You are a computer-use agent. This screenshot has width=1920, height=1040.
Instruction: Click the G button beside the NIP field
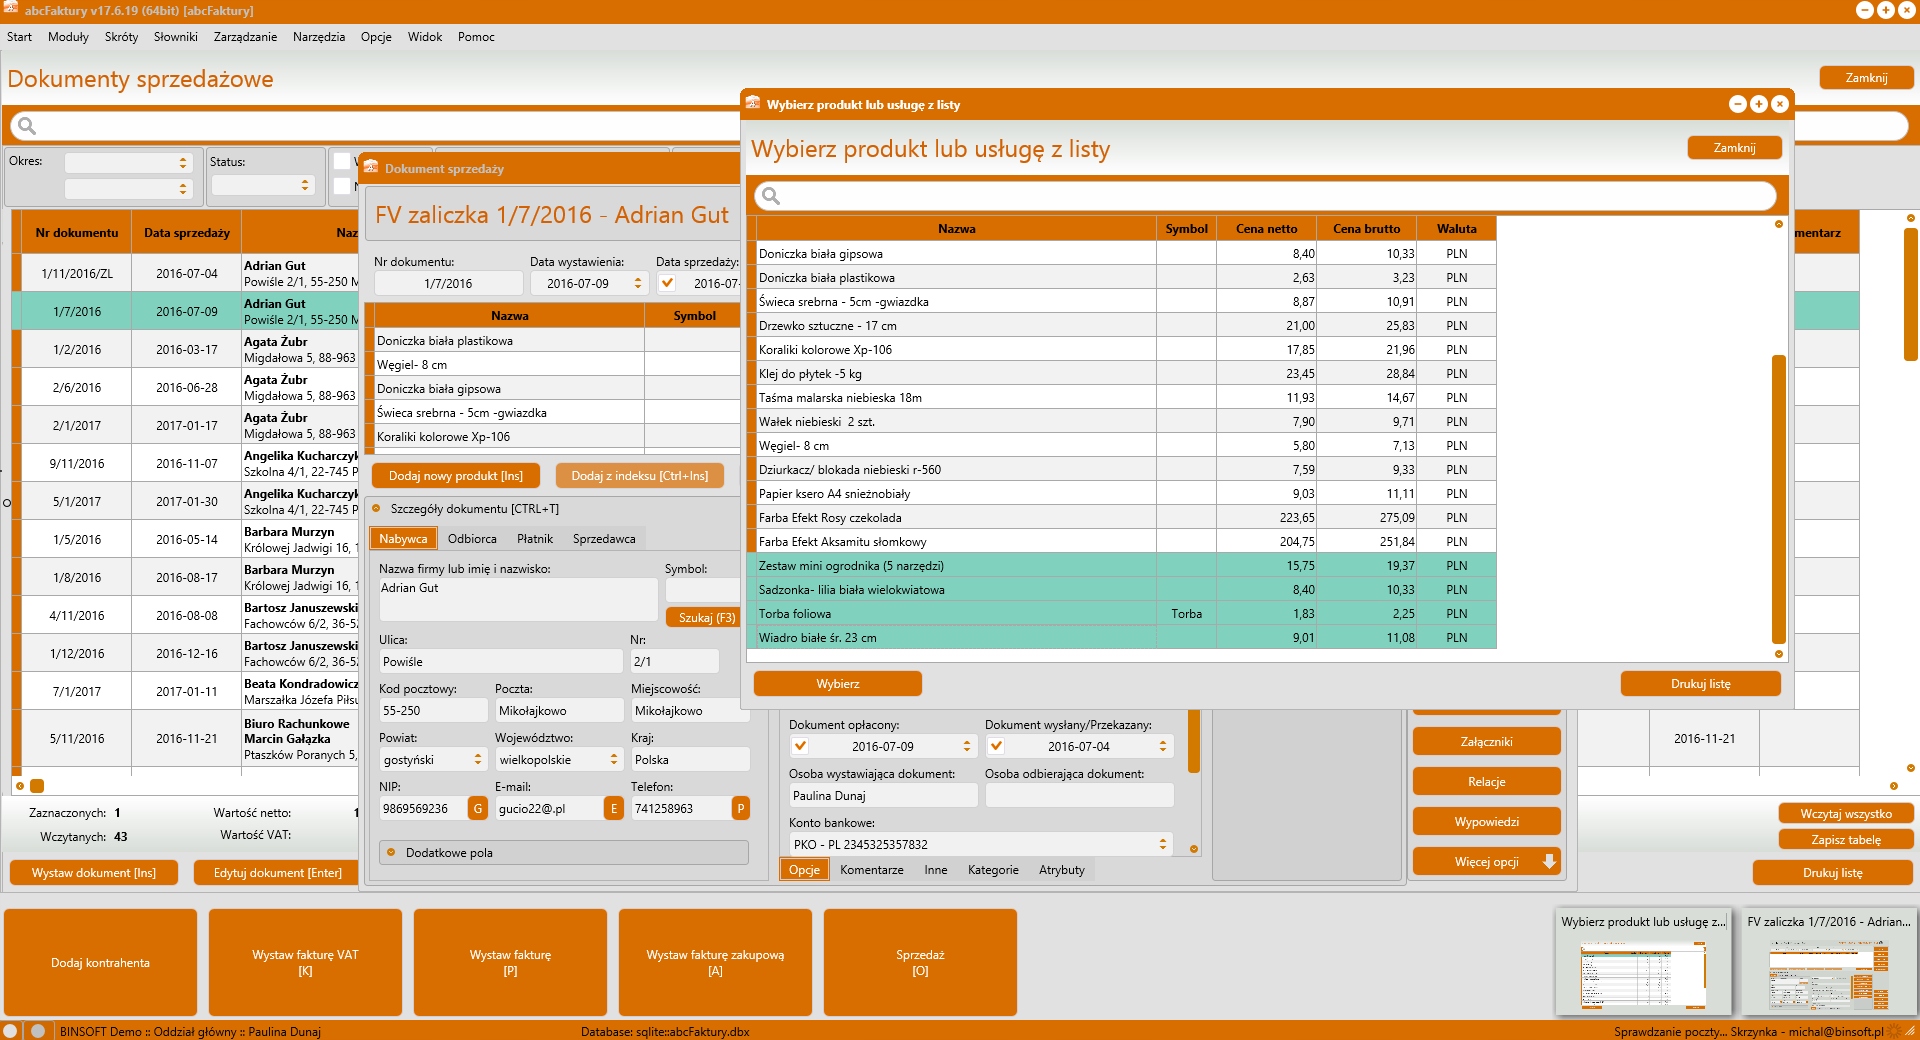coord(477,808)
